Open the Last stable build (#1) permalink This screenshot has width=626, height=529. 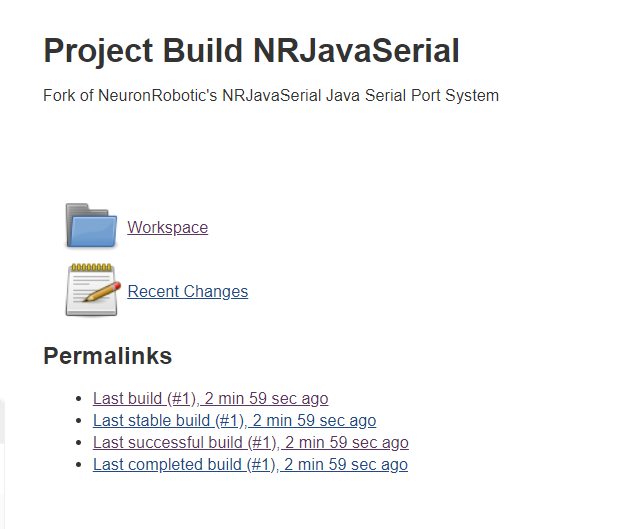[234, 420]
